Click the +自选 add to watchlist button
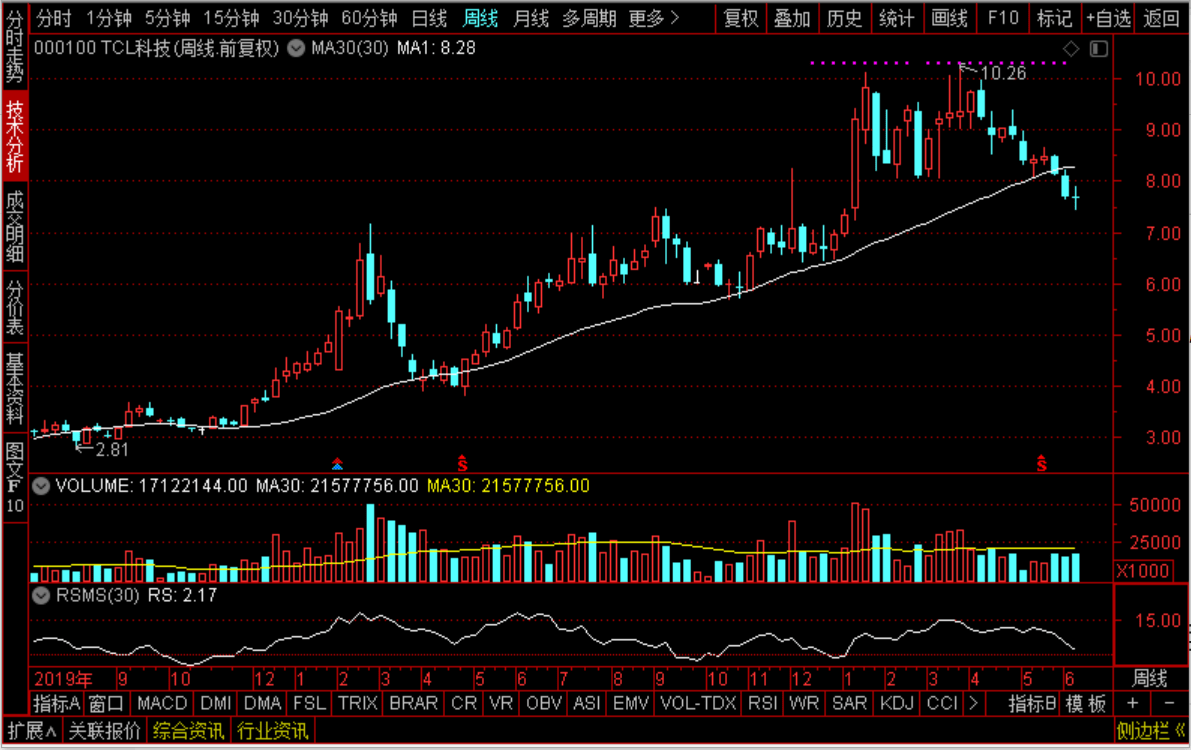 (1108, 18)
